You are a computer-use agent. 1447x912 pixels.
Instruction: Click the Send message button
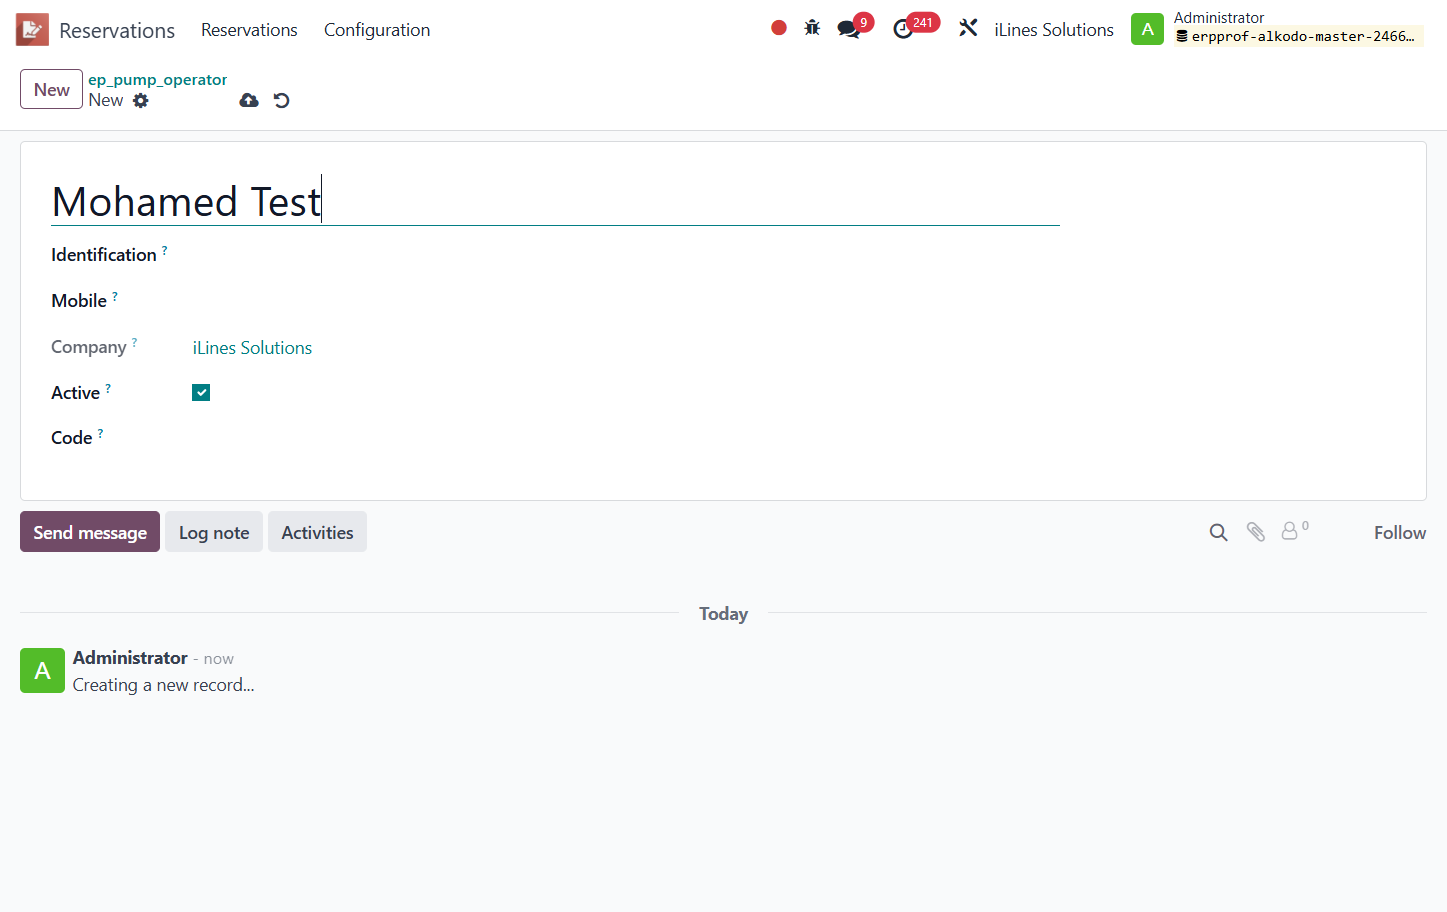click(x=90, y=532)
